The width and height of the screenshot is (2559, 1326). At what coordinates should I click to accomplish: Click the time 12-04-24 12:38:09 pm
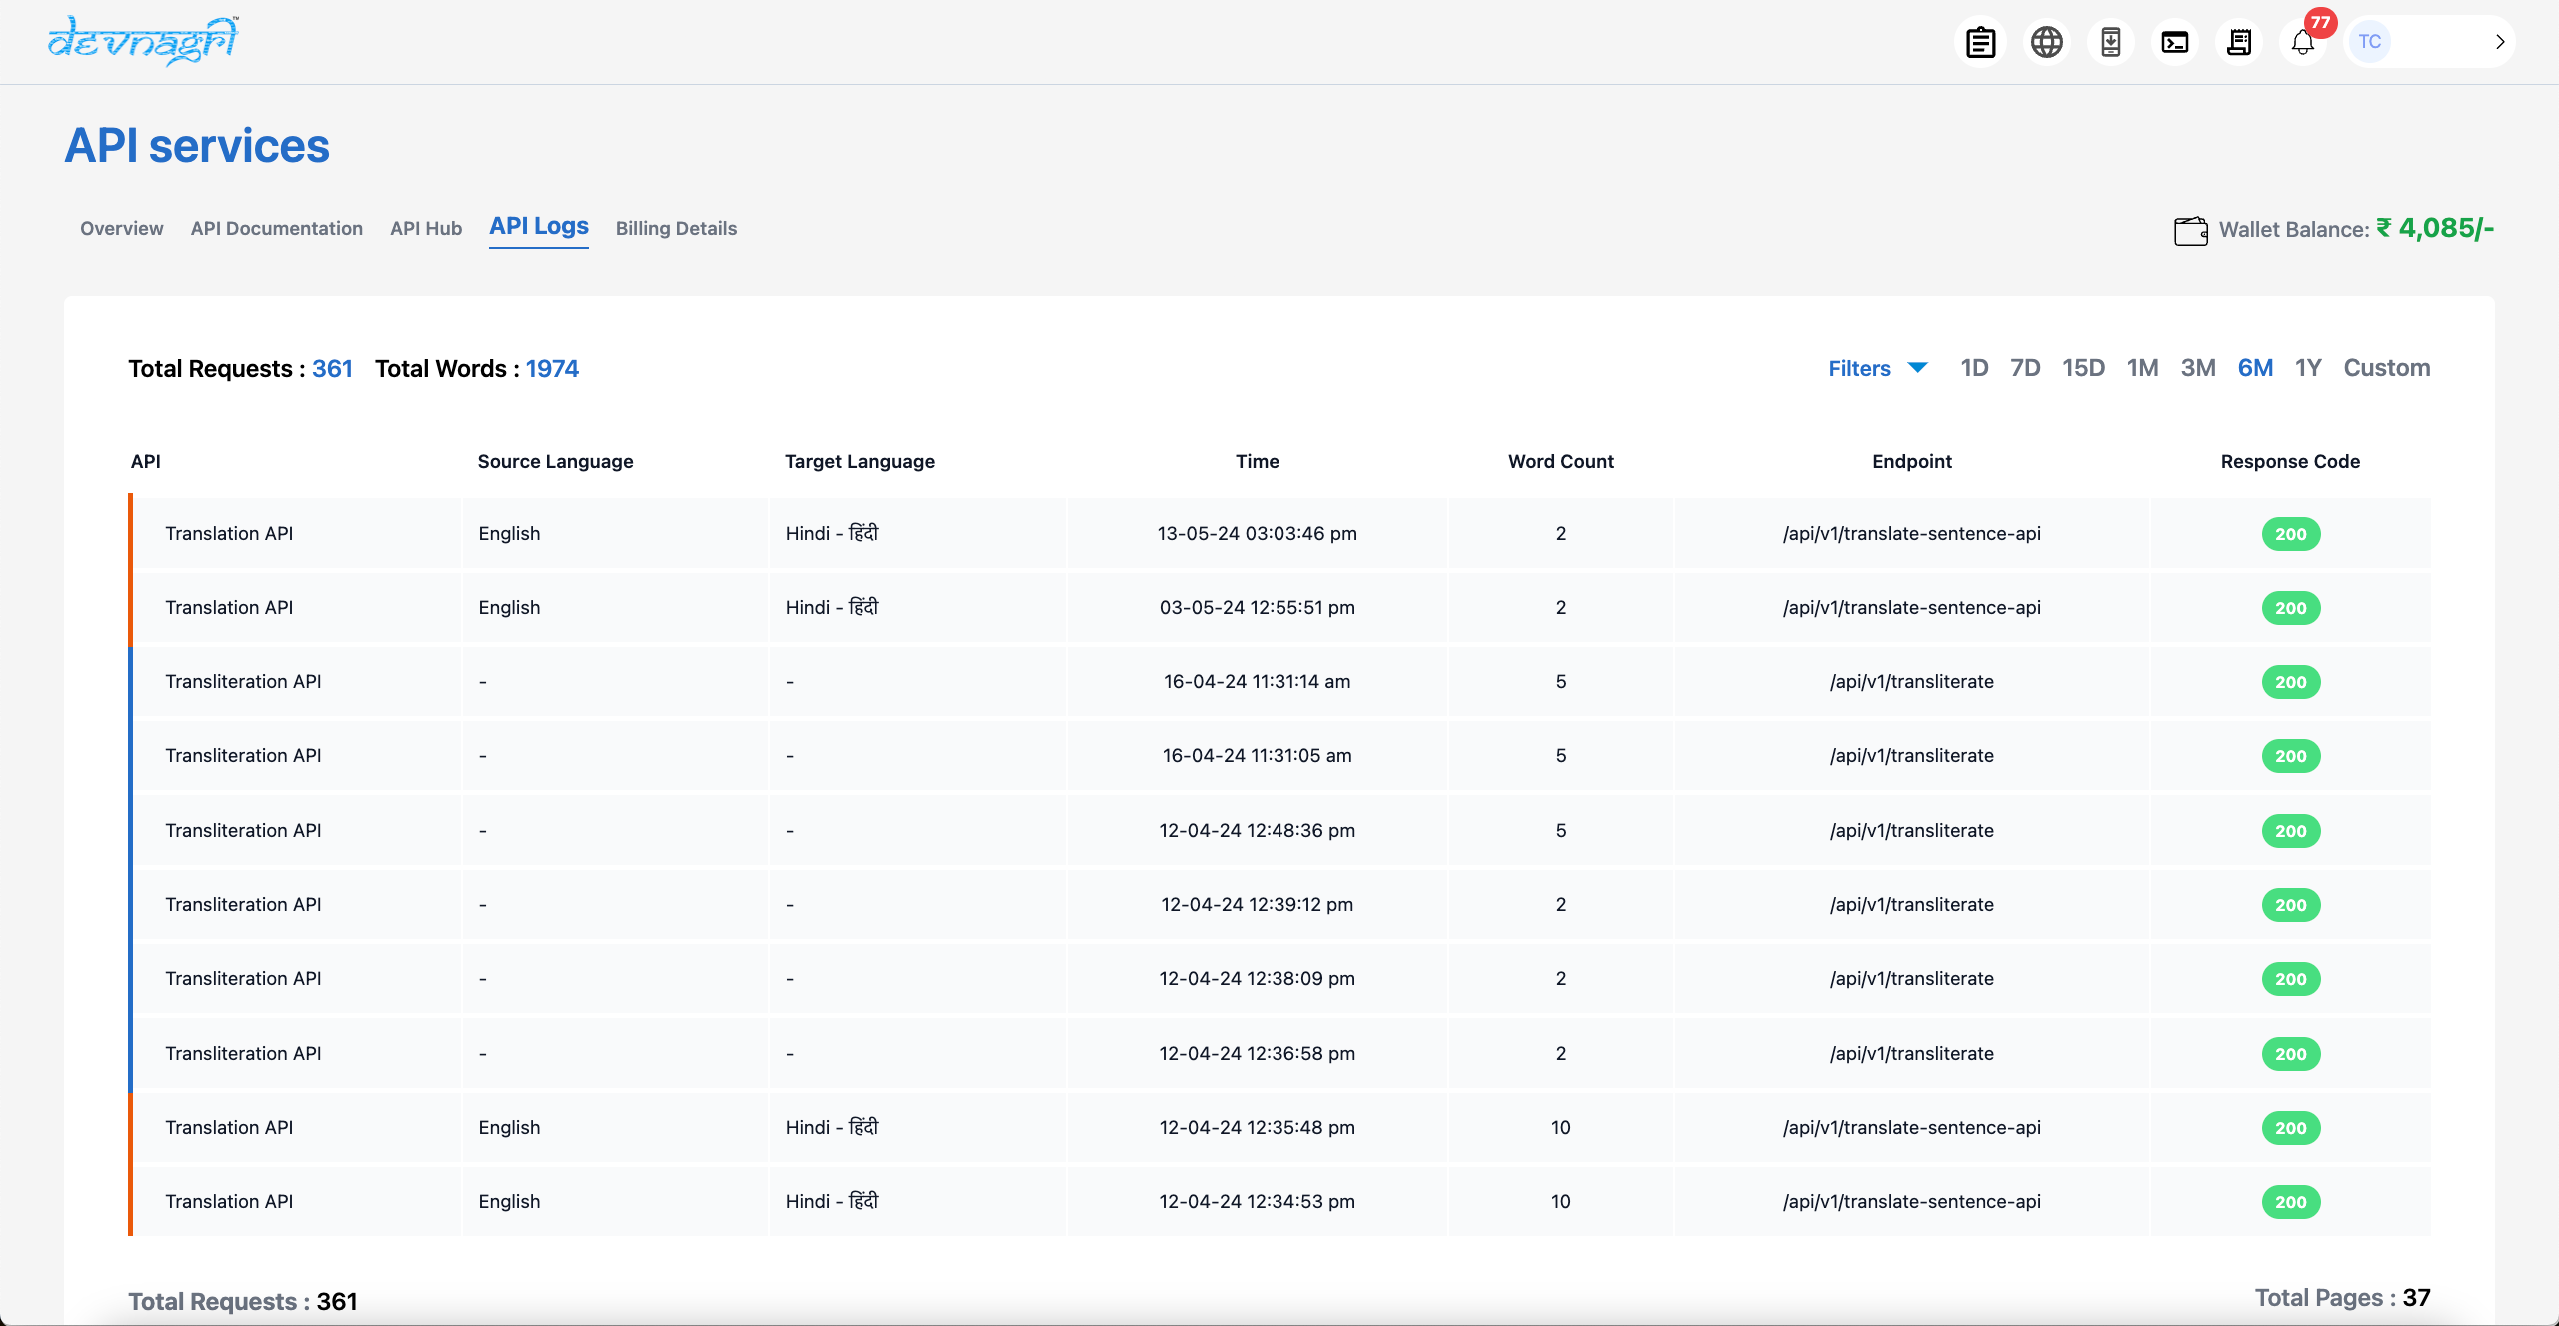tap(1257, 978)
